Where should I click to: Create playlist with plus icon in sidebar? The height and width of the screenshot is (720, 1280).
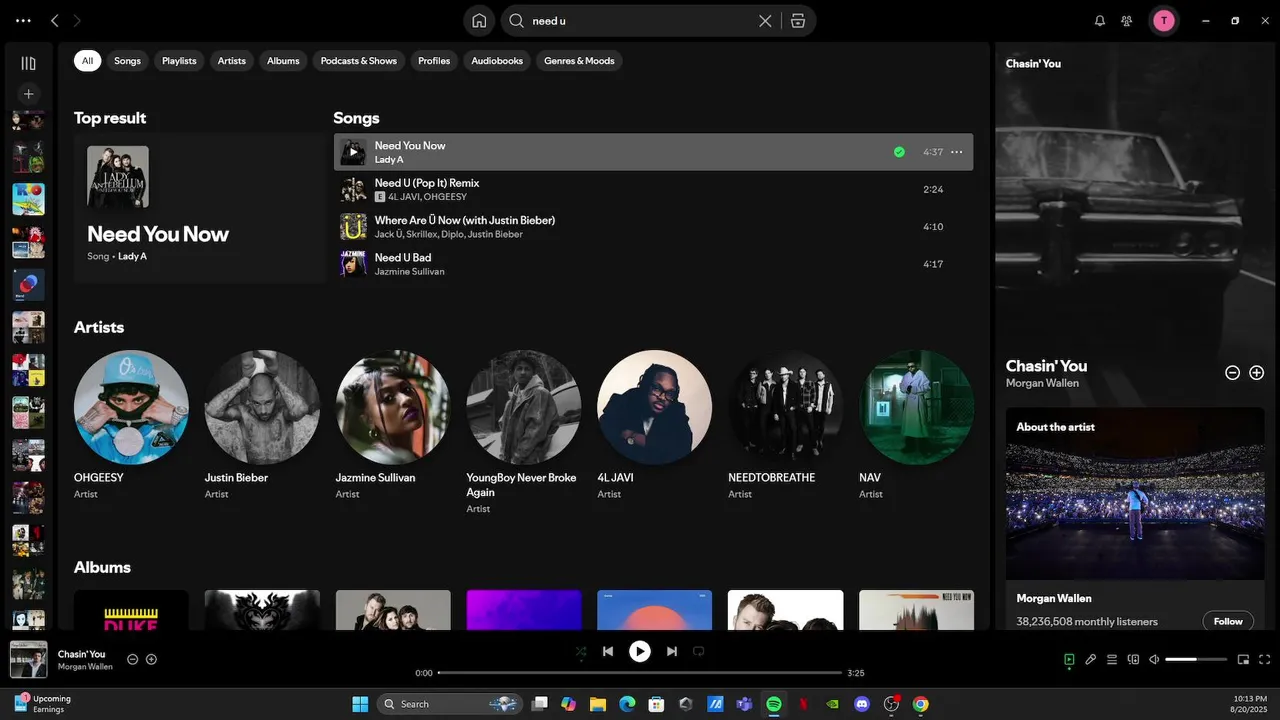click(x=28, y=94)
